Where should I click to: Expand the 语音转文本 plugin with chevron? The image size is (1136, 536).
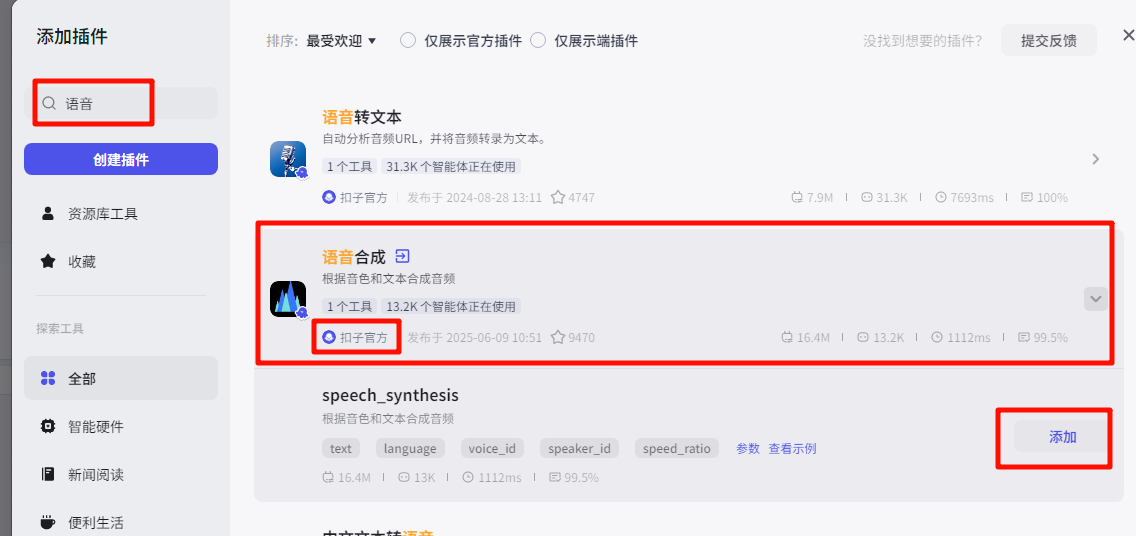[x=1095, y=159]
